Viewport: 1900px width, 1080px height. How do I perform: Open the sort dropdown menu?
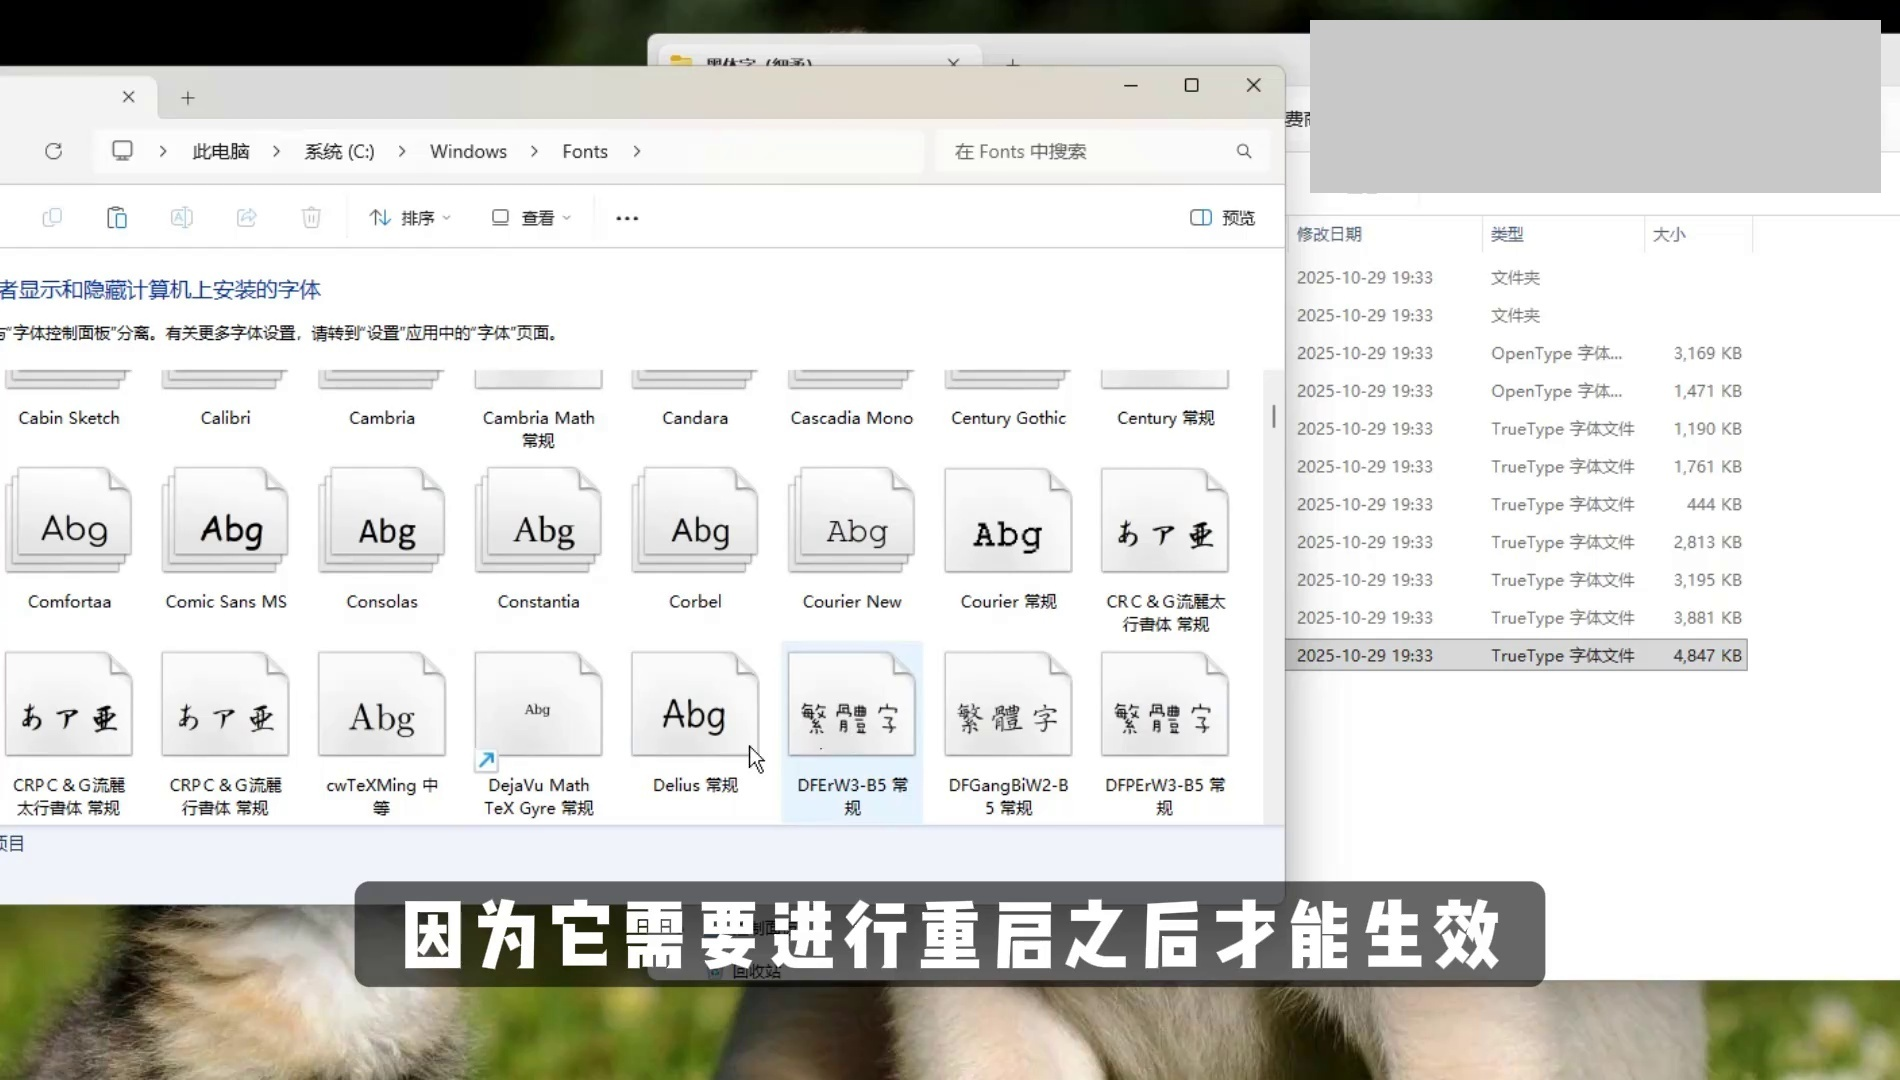coord(410,218)
